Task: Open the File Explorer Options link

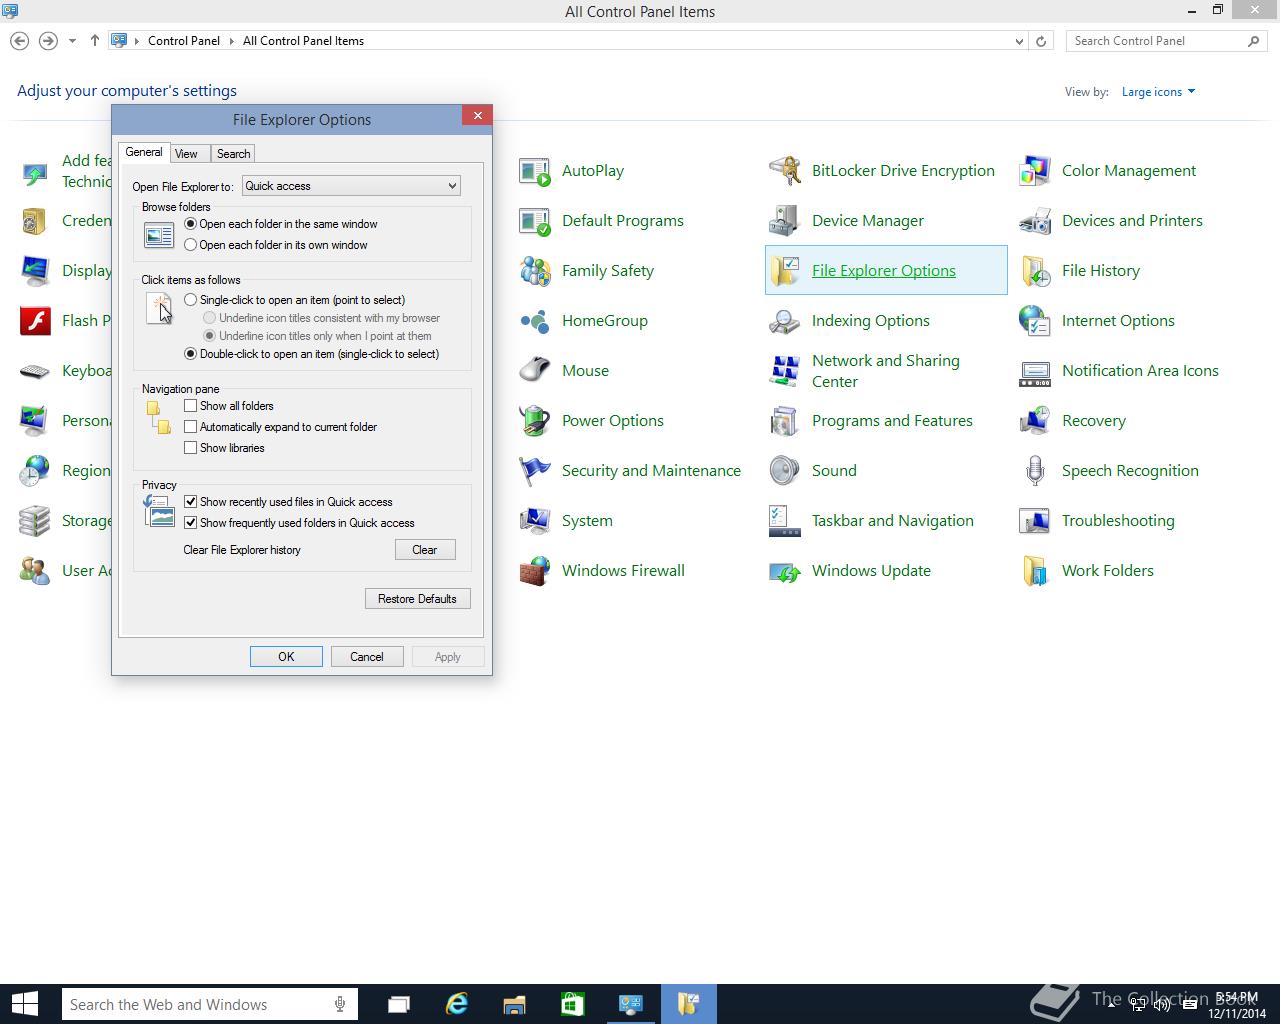Action: (x=884, y=271)
